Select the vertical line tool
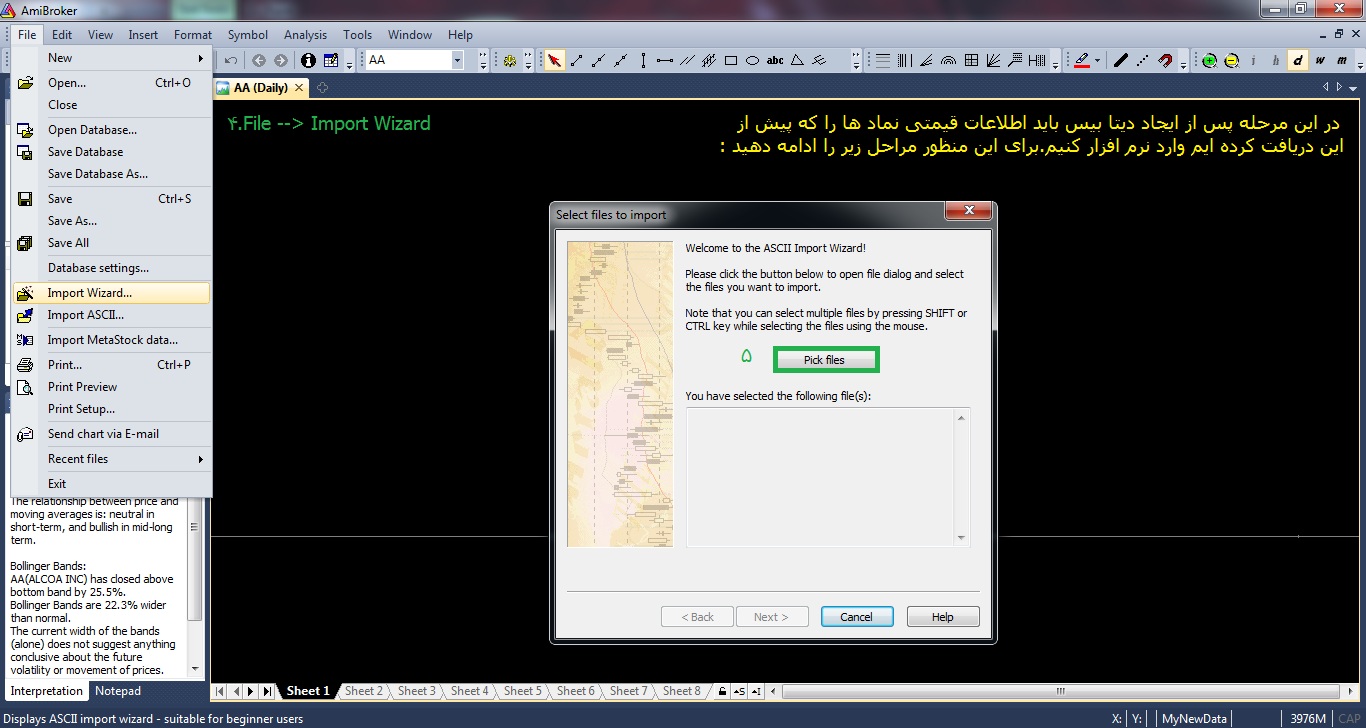Image resolution: width=1366 pixels, height=728 pixels. tap(643, 60)
